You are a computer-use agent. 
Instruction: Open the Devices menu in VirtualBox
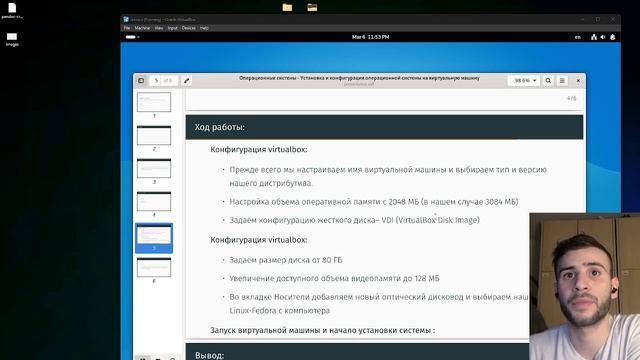pos(189,28)
